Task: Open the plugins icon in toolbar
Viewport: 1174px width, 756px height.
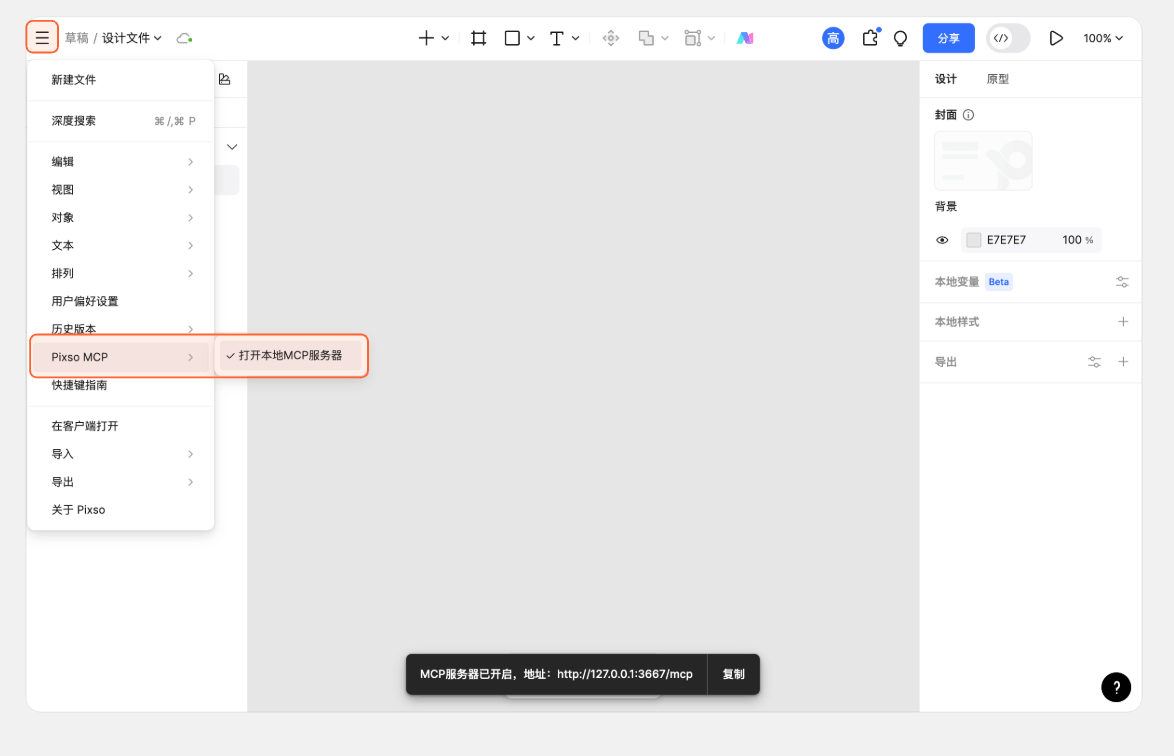Action: [x=870, y=38]
